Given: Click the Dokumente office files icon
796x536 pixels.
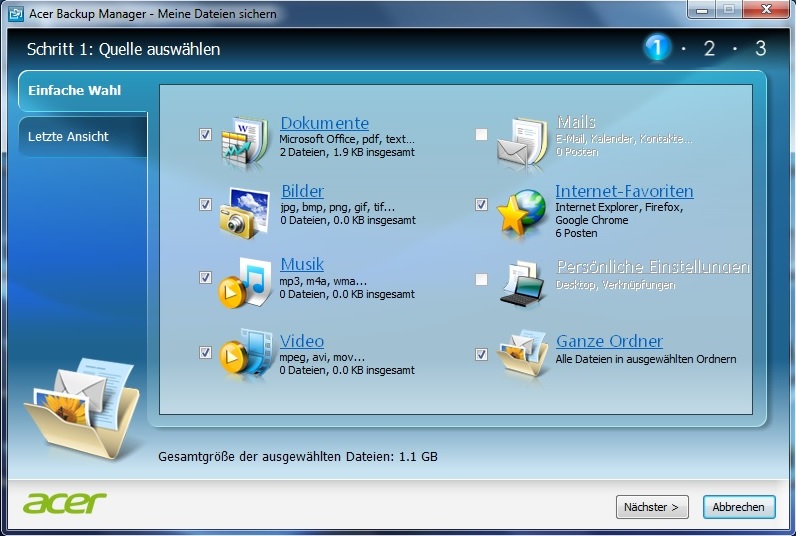Looking at the screenshot, I should tap(245, 142).
